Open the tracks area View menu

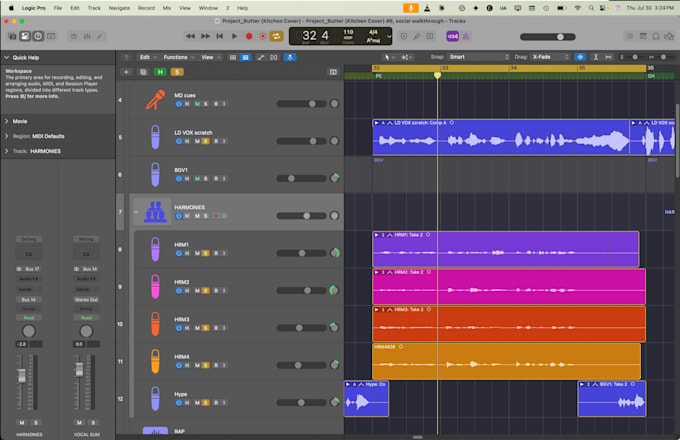211,57
